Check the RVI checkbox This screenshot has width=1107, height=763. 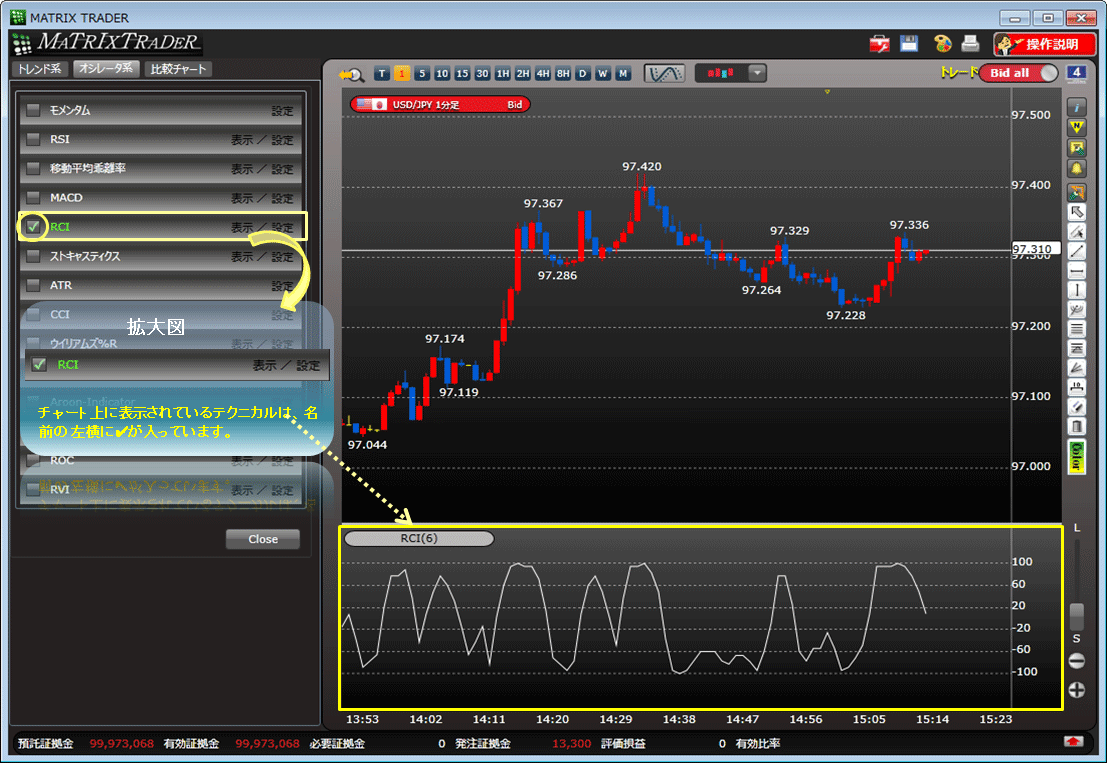tap(32, 488)
